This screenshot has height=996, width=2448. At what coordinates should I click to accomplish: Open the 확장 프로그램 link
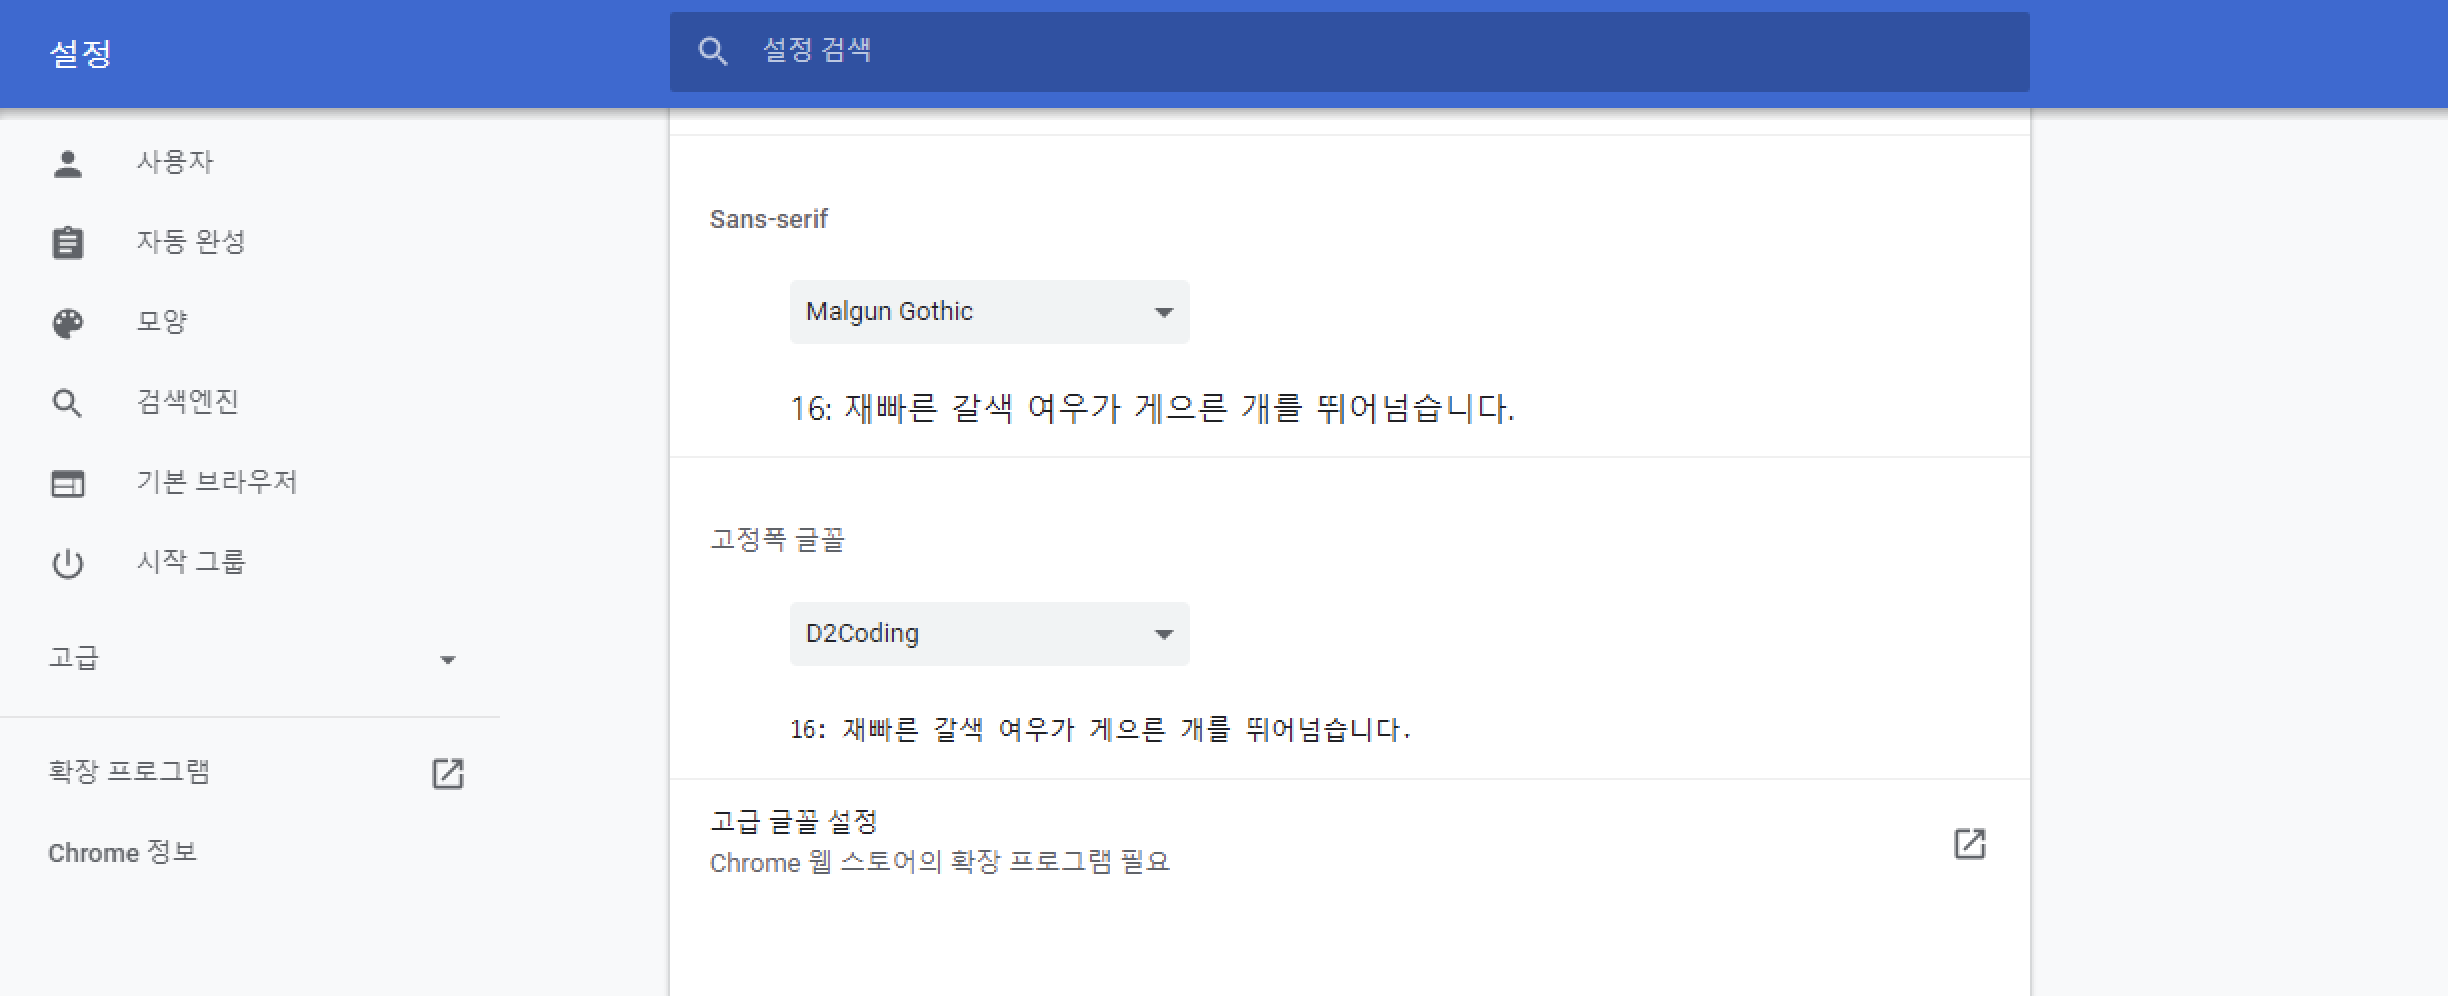pos(130,773)
